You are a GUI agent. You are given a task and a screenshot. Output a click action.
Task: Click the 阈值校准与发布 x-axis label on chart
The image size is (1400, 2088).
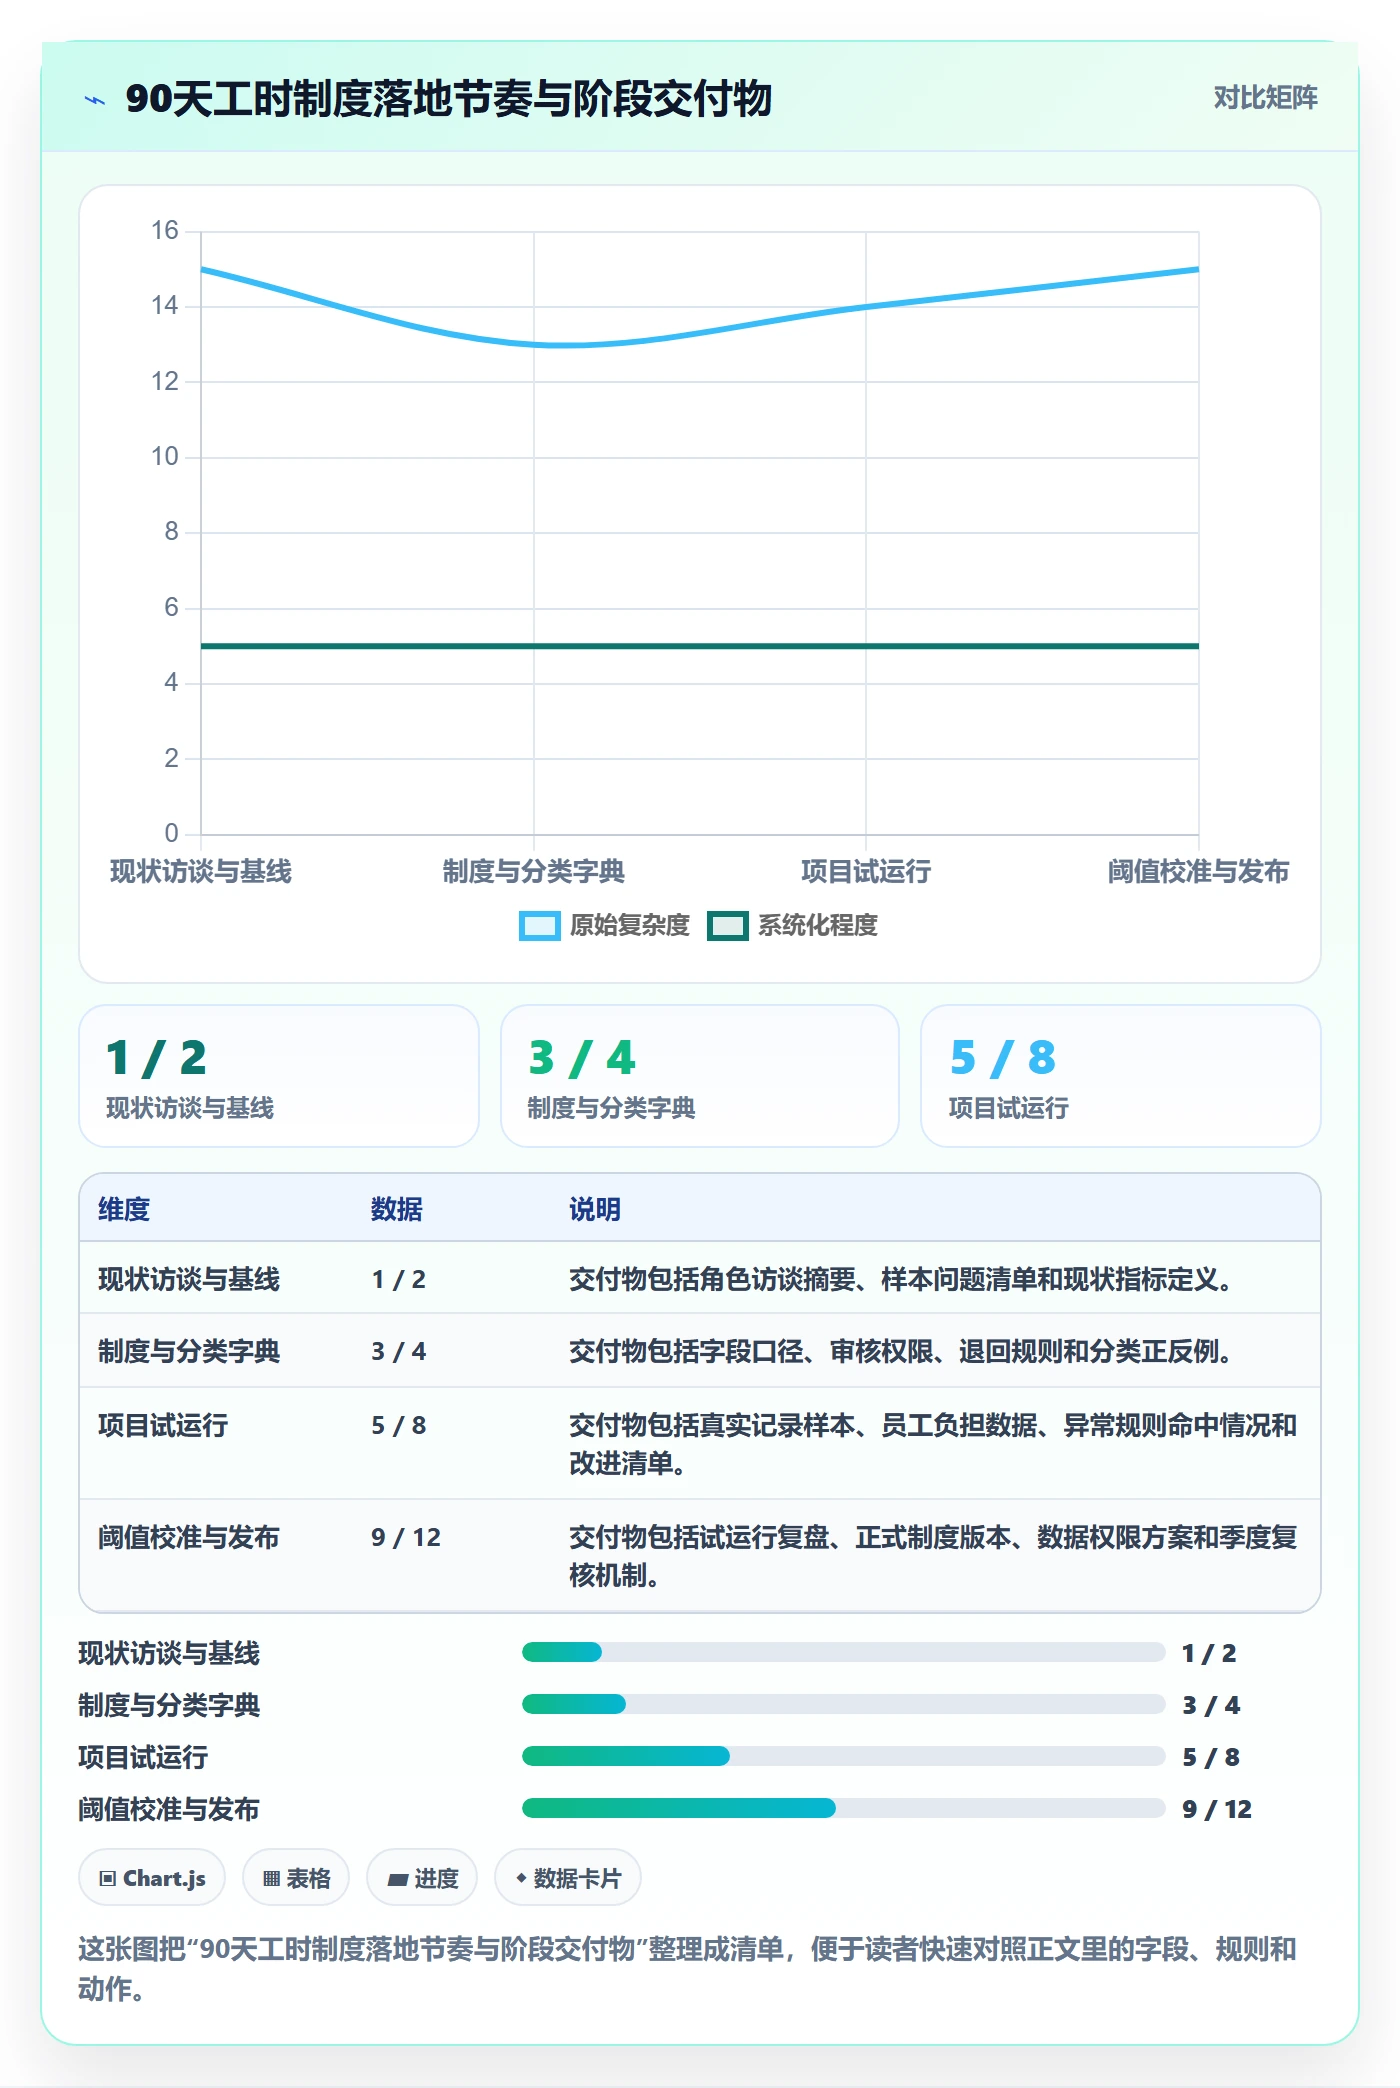pyautogui.click(x=1198, y=872)
